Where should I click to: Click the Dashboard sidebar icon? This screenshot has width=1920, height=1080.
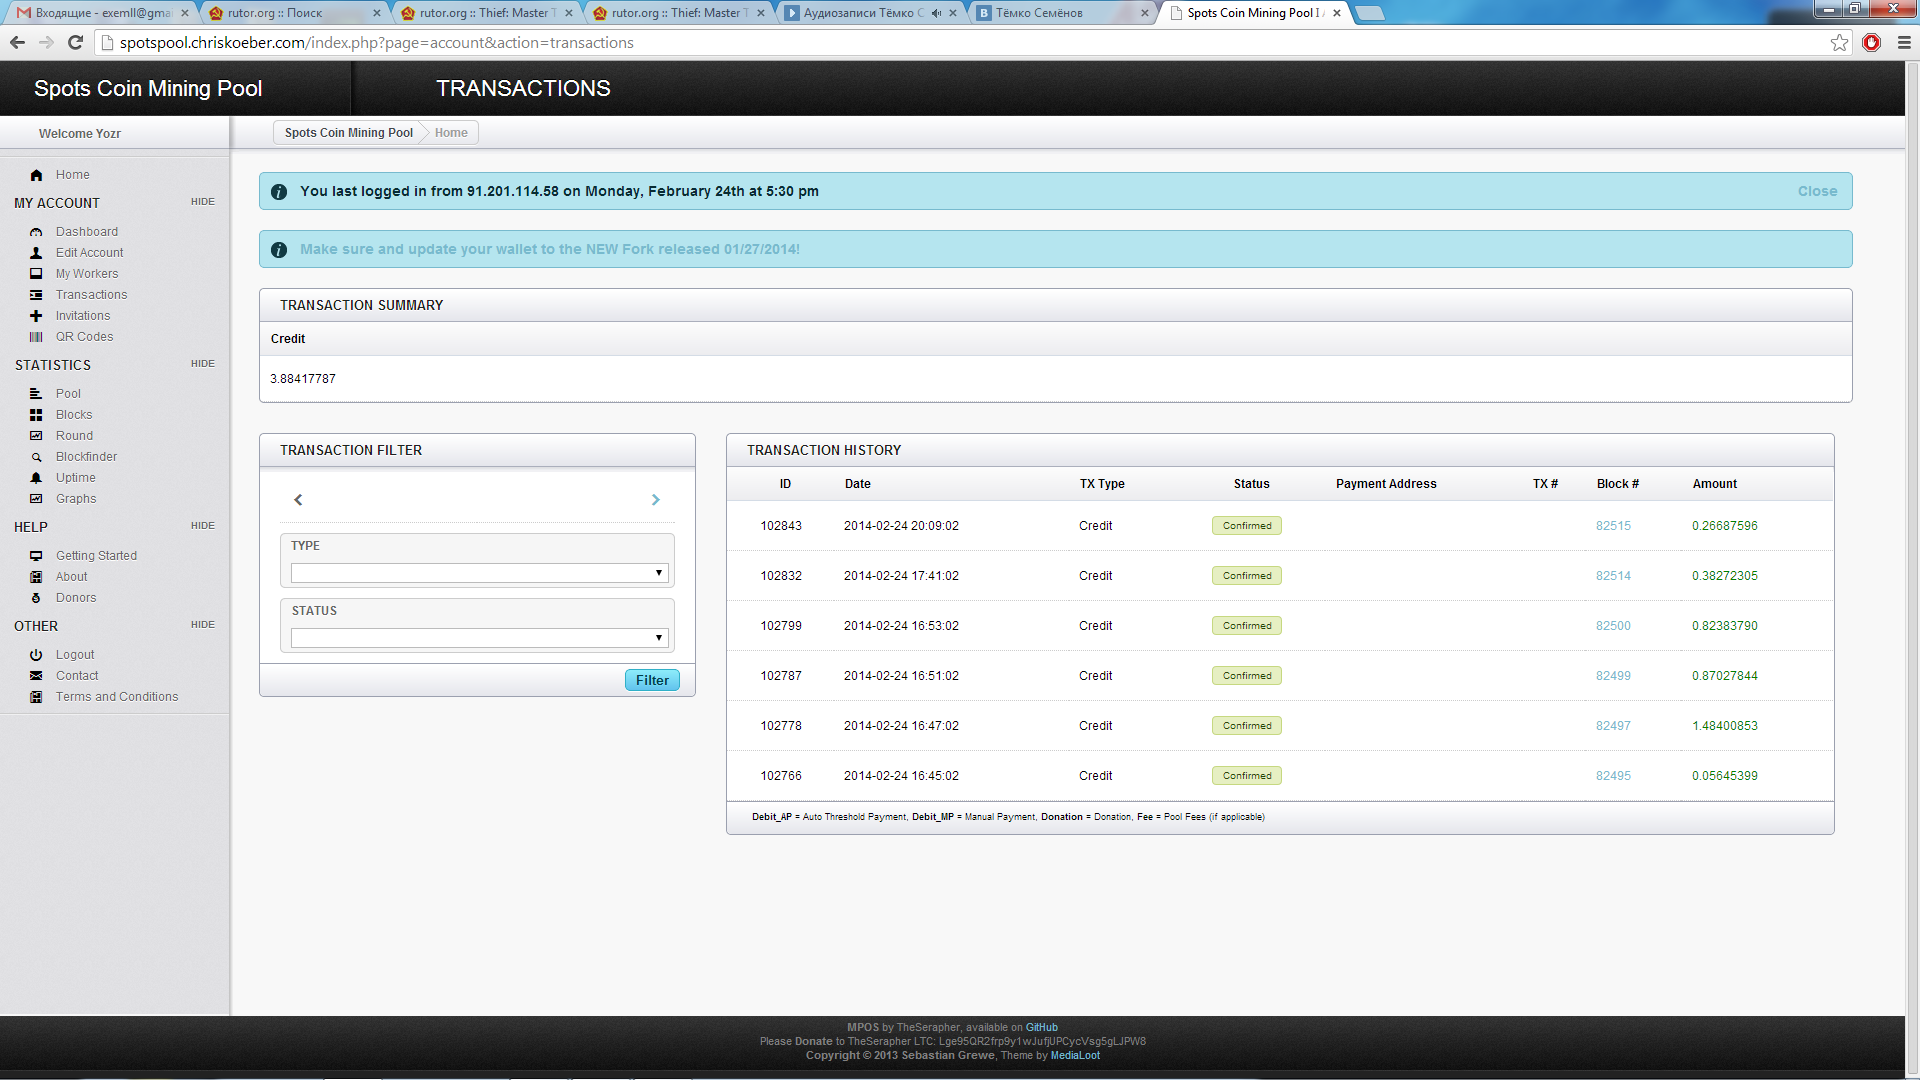[x=36, y=232]
